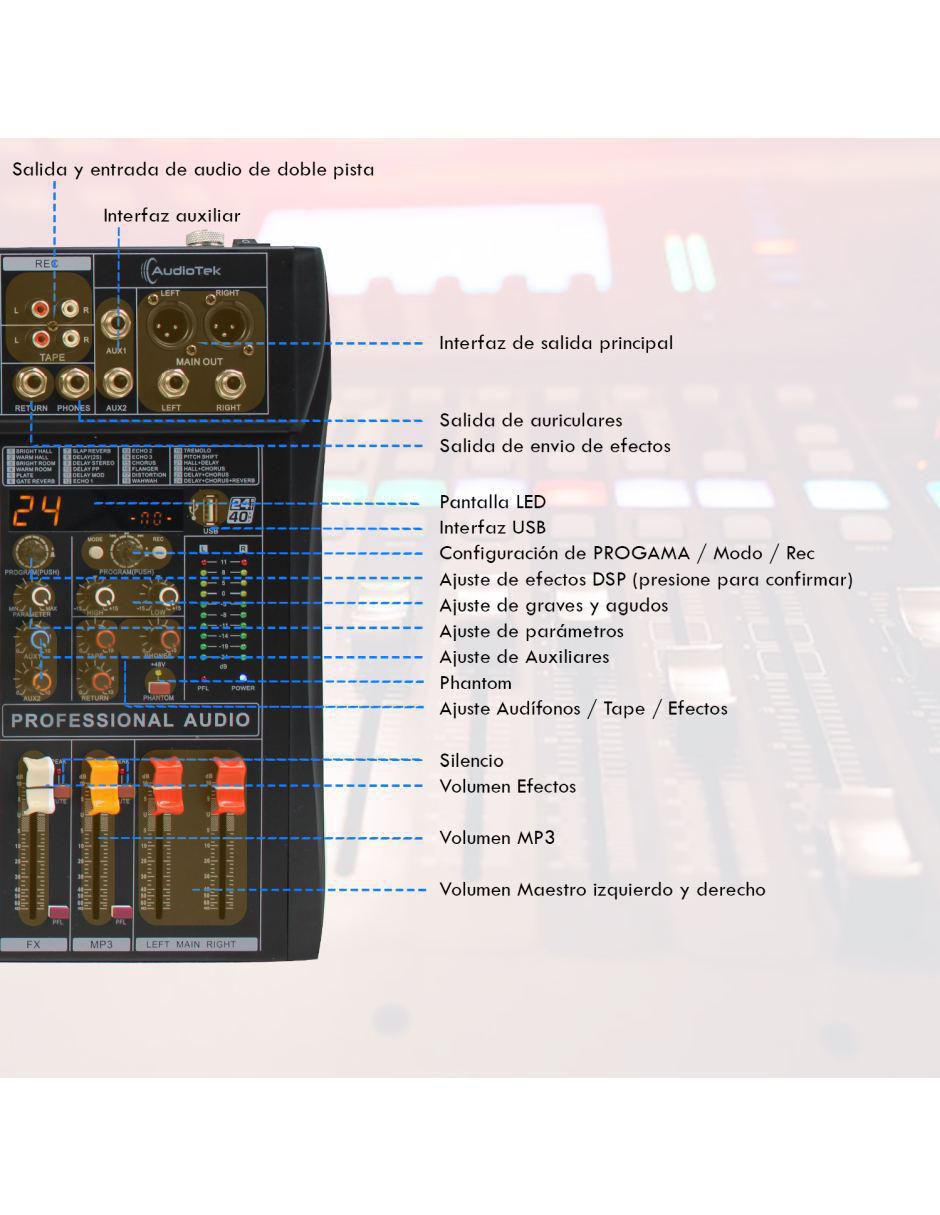Viewport: 940px width, 1215px height.
Task: Click the 'Silencio' caption
Action: 472,761
